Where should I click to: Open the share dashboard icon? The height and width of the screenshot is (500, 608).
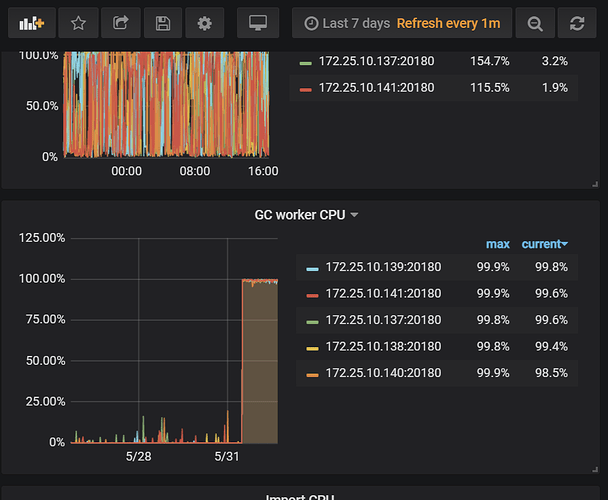coord(121,22)
